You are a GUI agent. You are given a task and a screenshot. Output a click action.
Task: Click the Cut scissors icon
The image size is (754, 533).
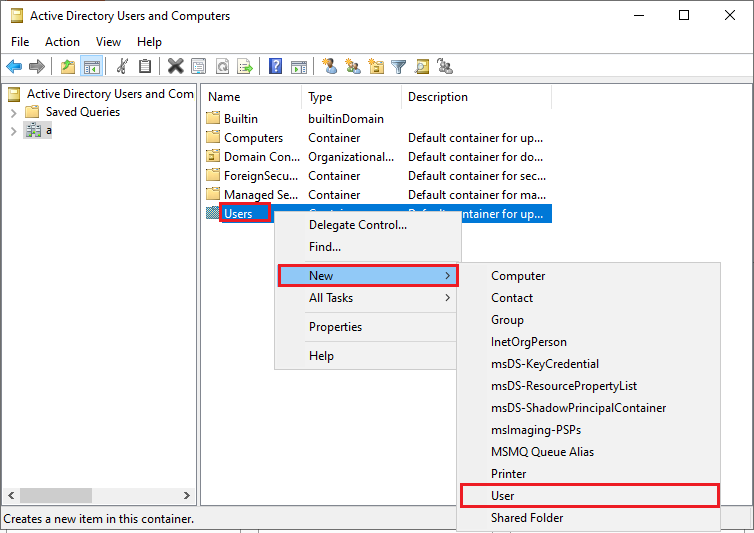122,66
